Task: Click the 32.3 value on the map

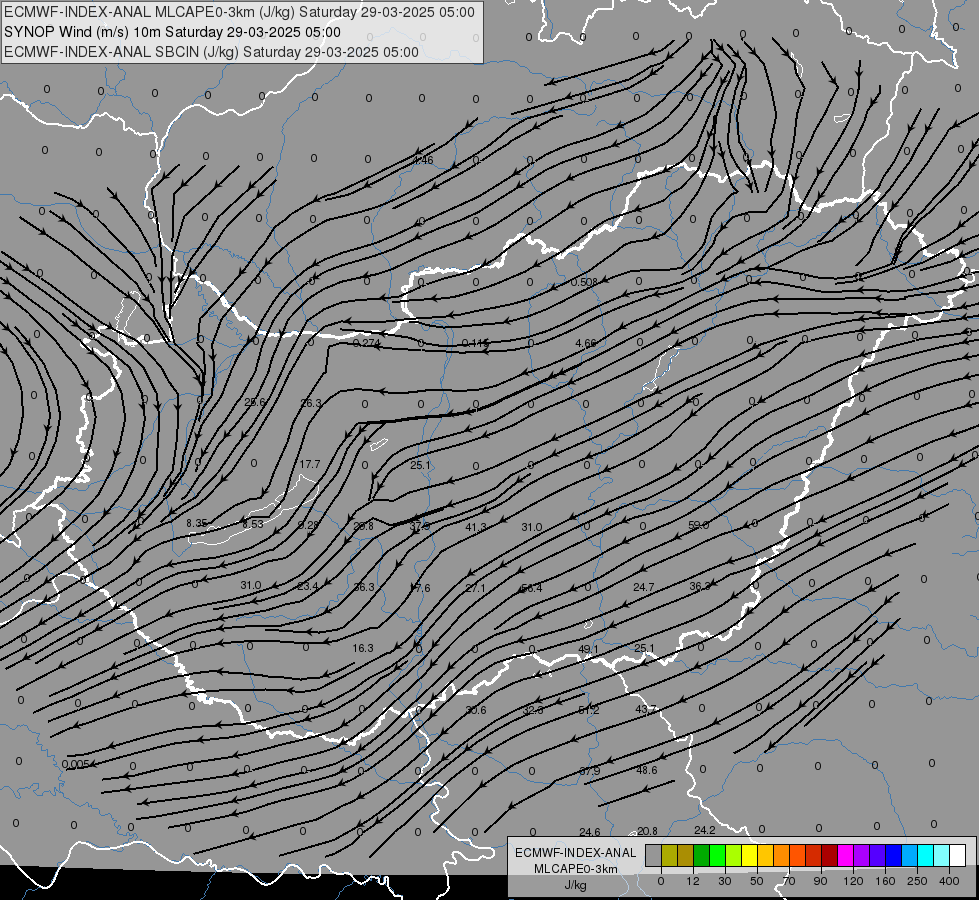Action: pos(533,710)
